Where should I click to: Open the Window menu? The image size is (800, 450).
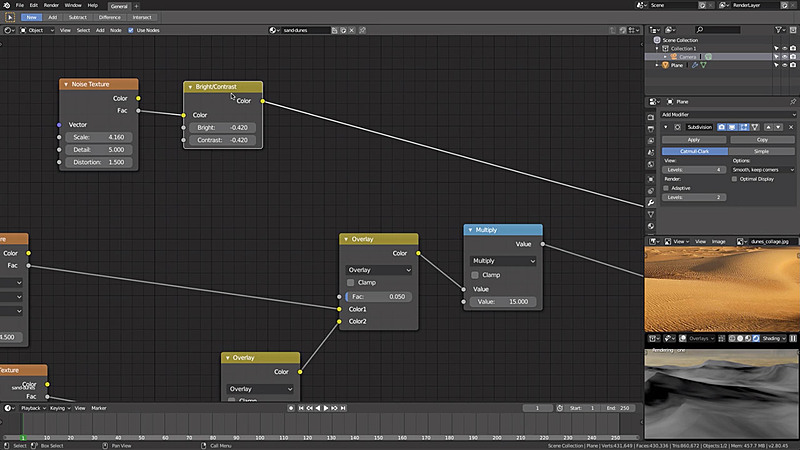pos(73,5)
